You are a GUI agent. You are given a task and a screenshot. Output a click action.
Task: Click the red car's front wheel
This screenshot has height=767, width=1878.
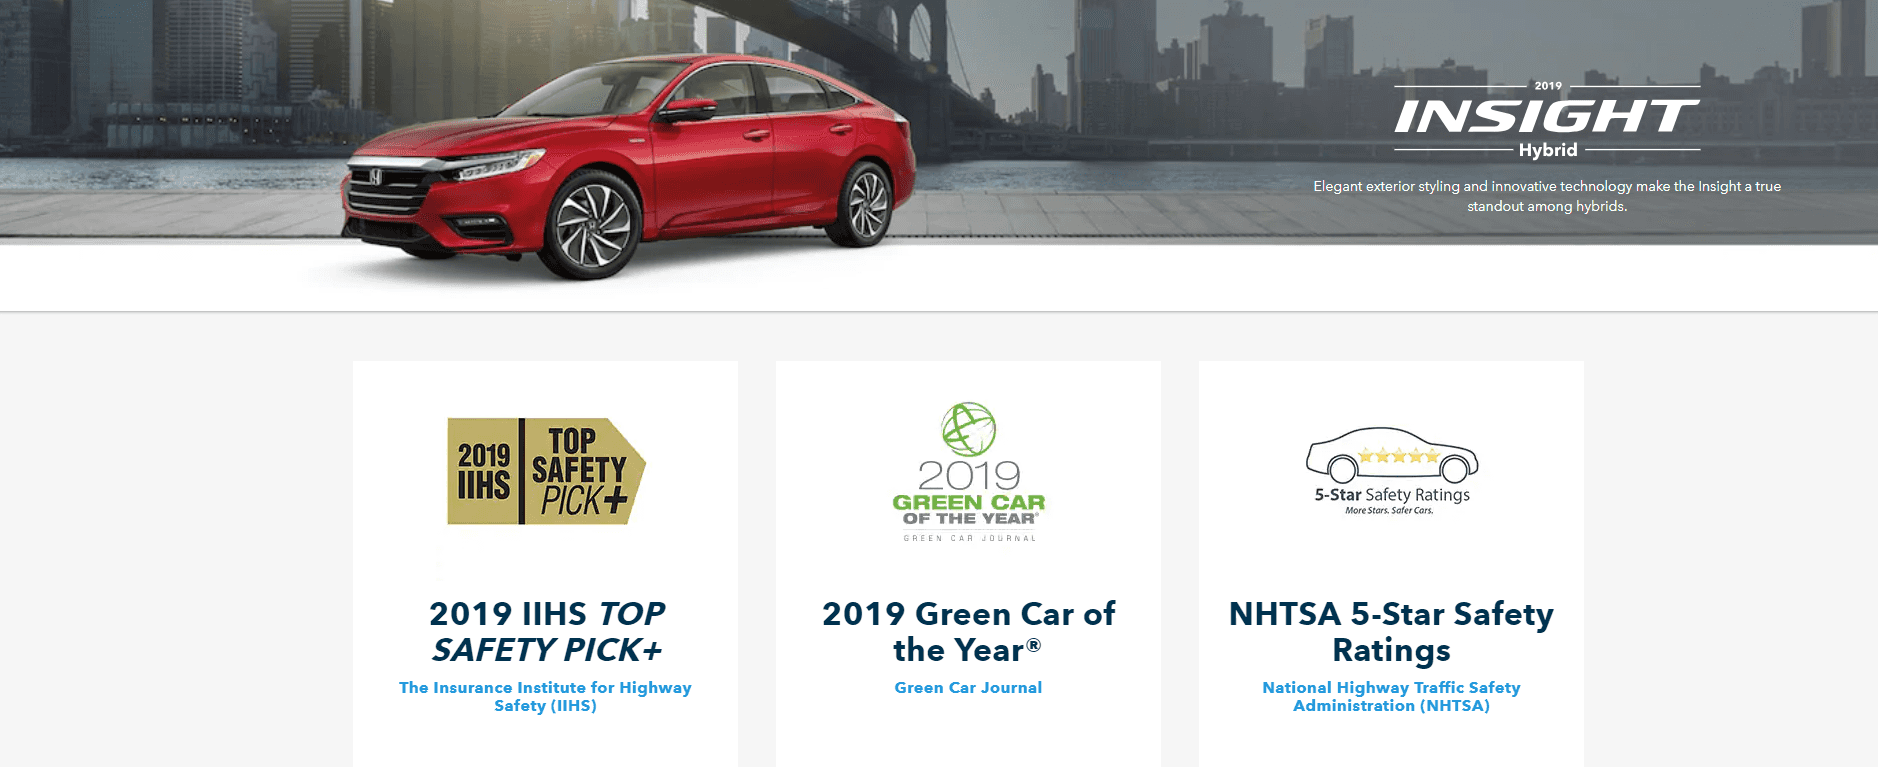point(592,228)
